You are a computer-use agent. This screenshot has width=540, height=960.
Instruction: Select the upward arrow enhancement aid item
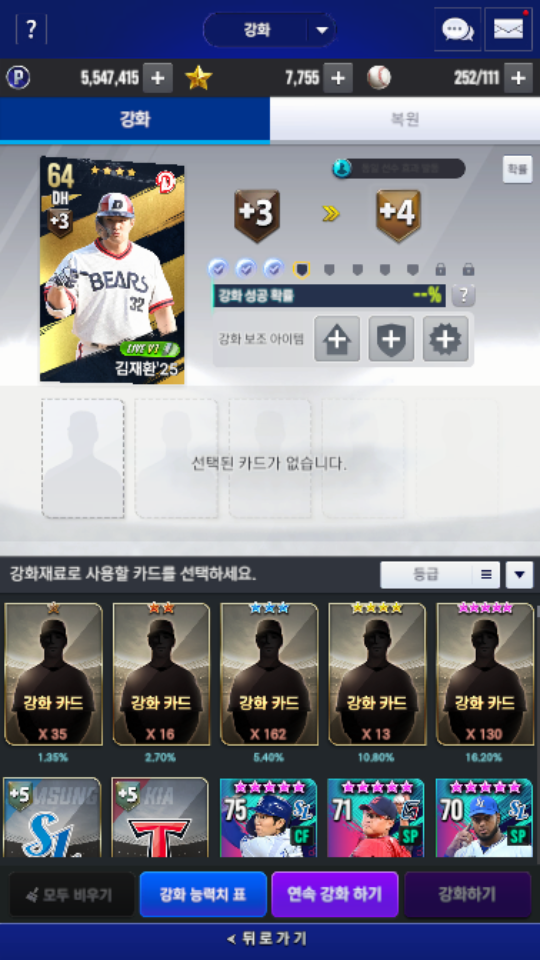coord(337,339)
